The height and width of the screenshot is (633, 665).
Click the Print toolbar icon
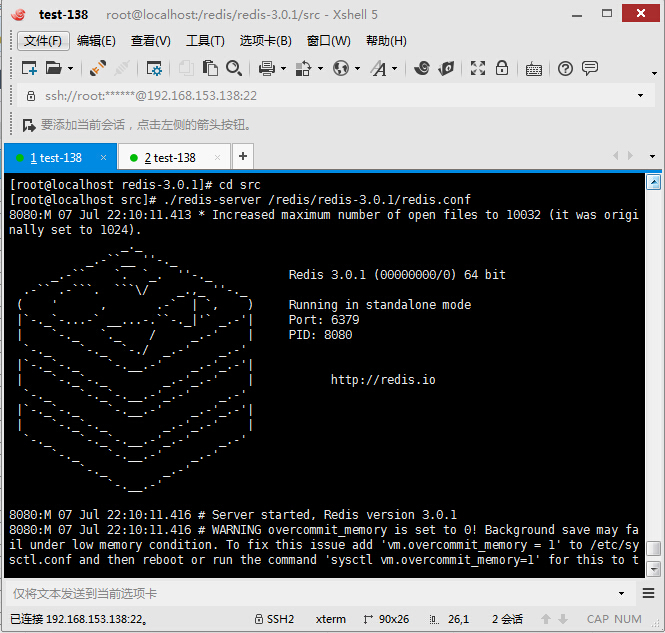[x=267, y=68]
